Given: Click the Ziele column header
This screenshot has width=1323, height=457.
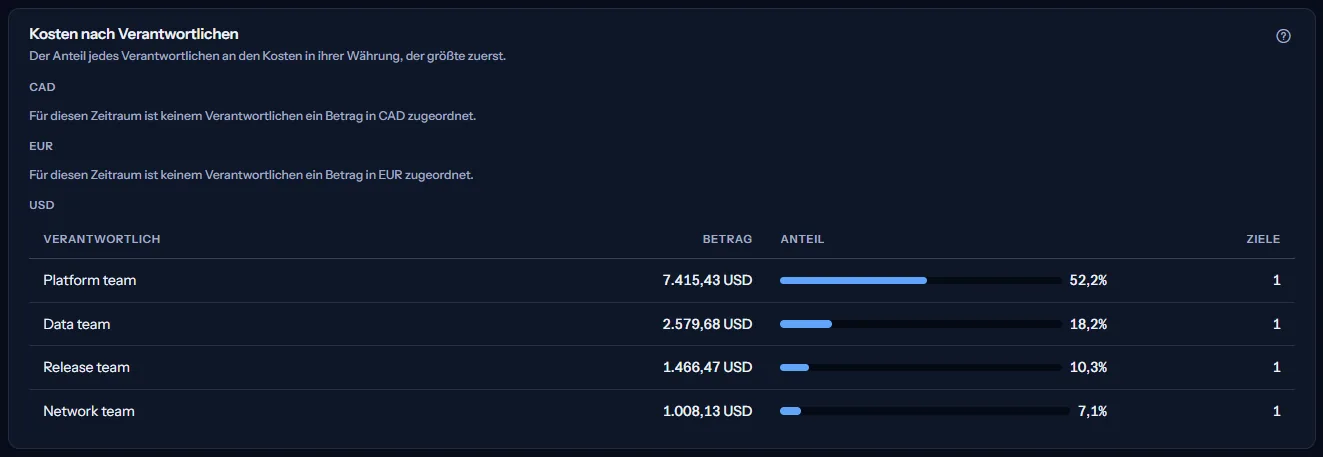Looking at the screenshot, I should click(1263, 239).
